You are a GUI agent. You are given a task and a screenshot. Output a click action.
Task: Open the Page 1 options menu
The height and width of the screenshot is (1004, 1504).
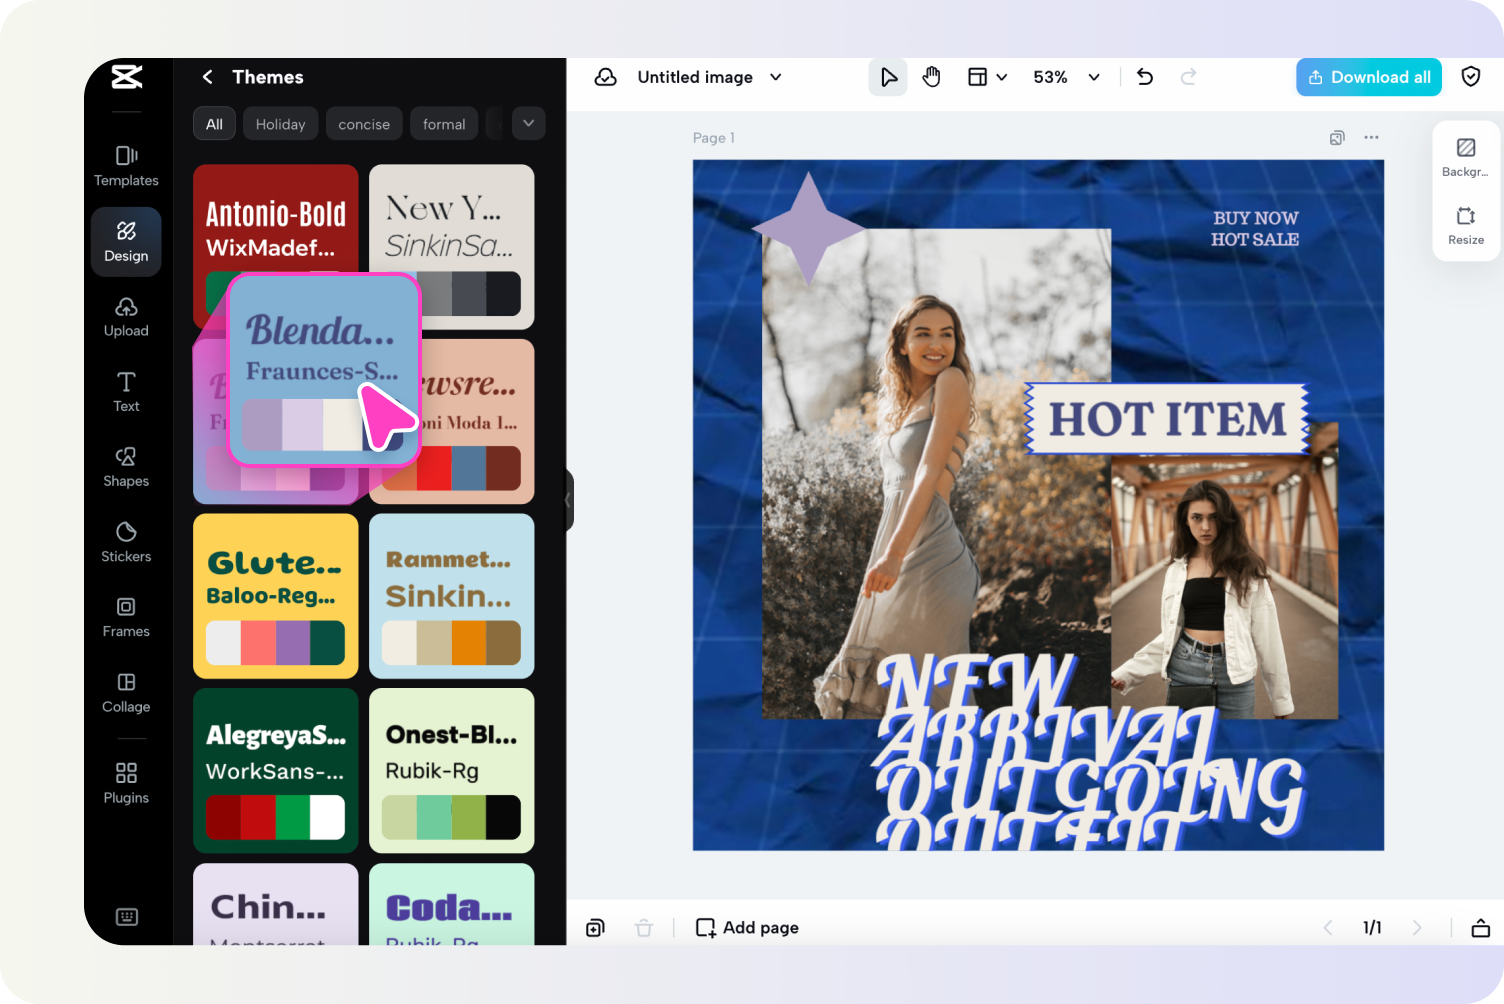pyautogui.click(x=1371, y=137)
